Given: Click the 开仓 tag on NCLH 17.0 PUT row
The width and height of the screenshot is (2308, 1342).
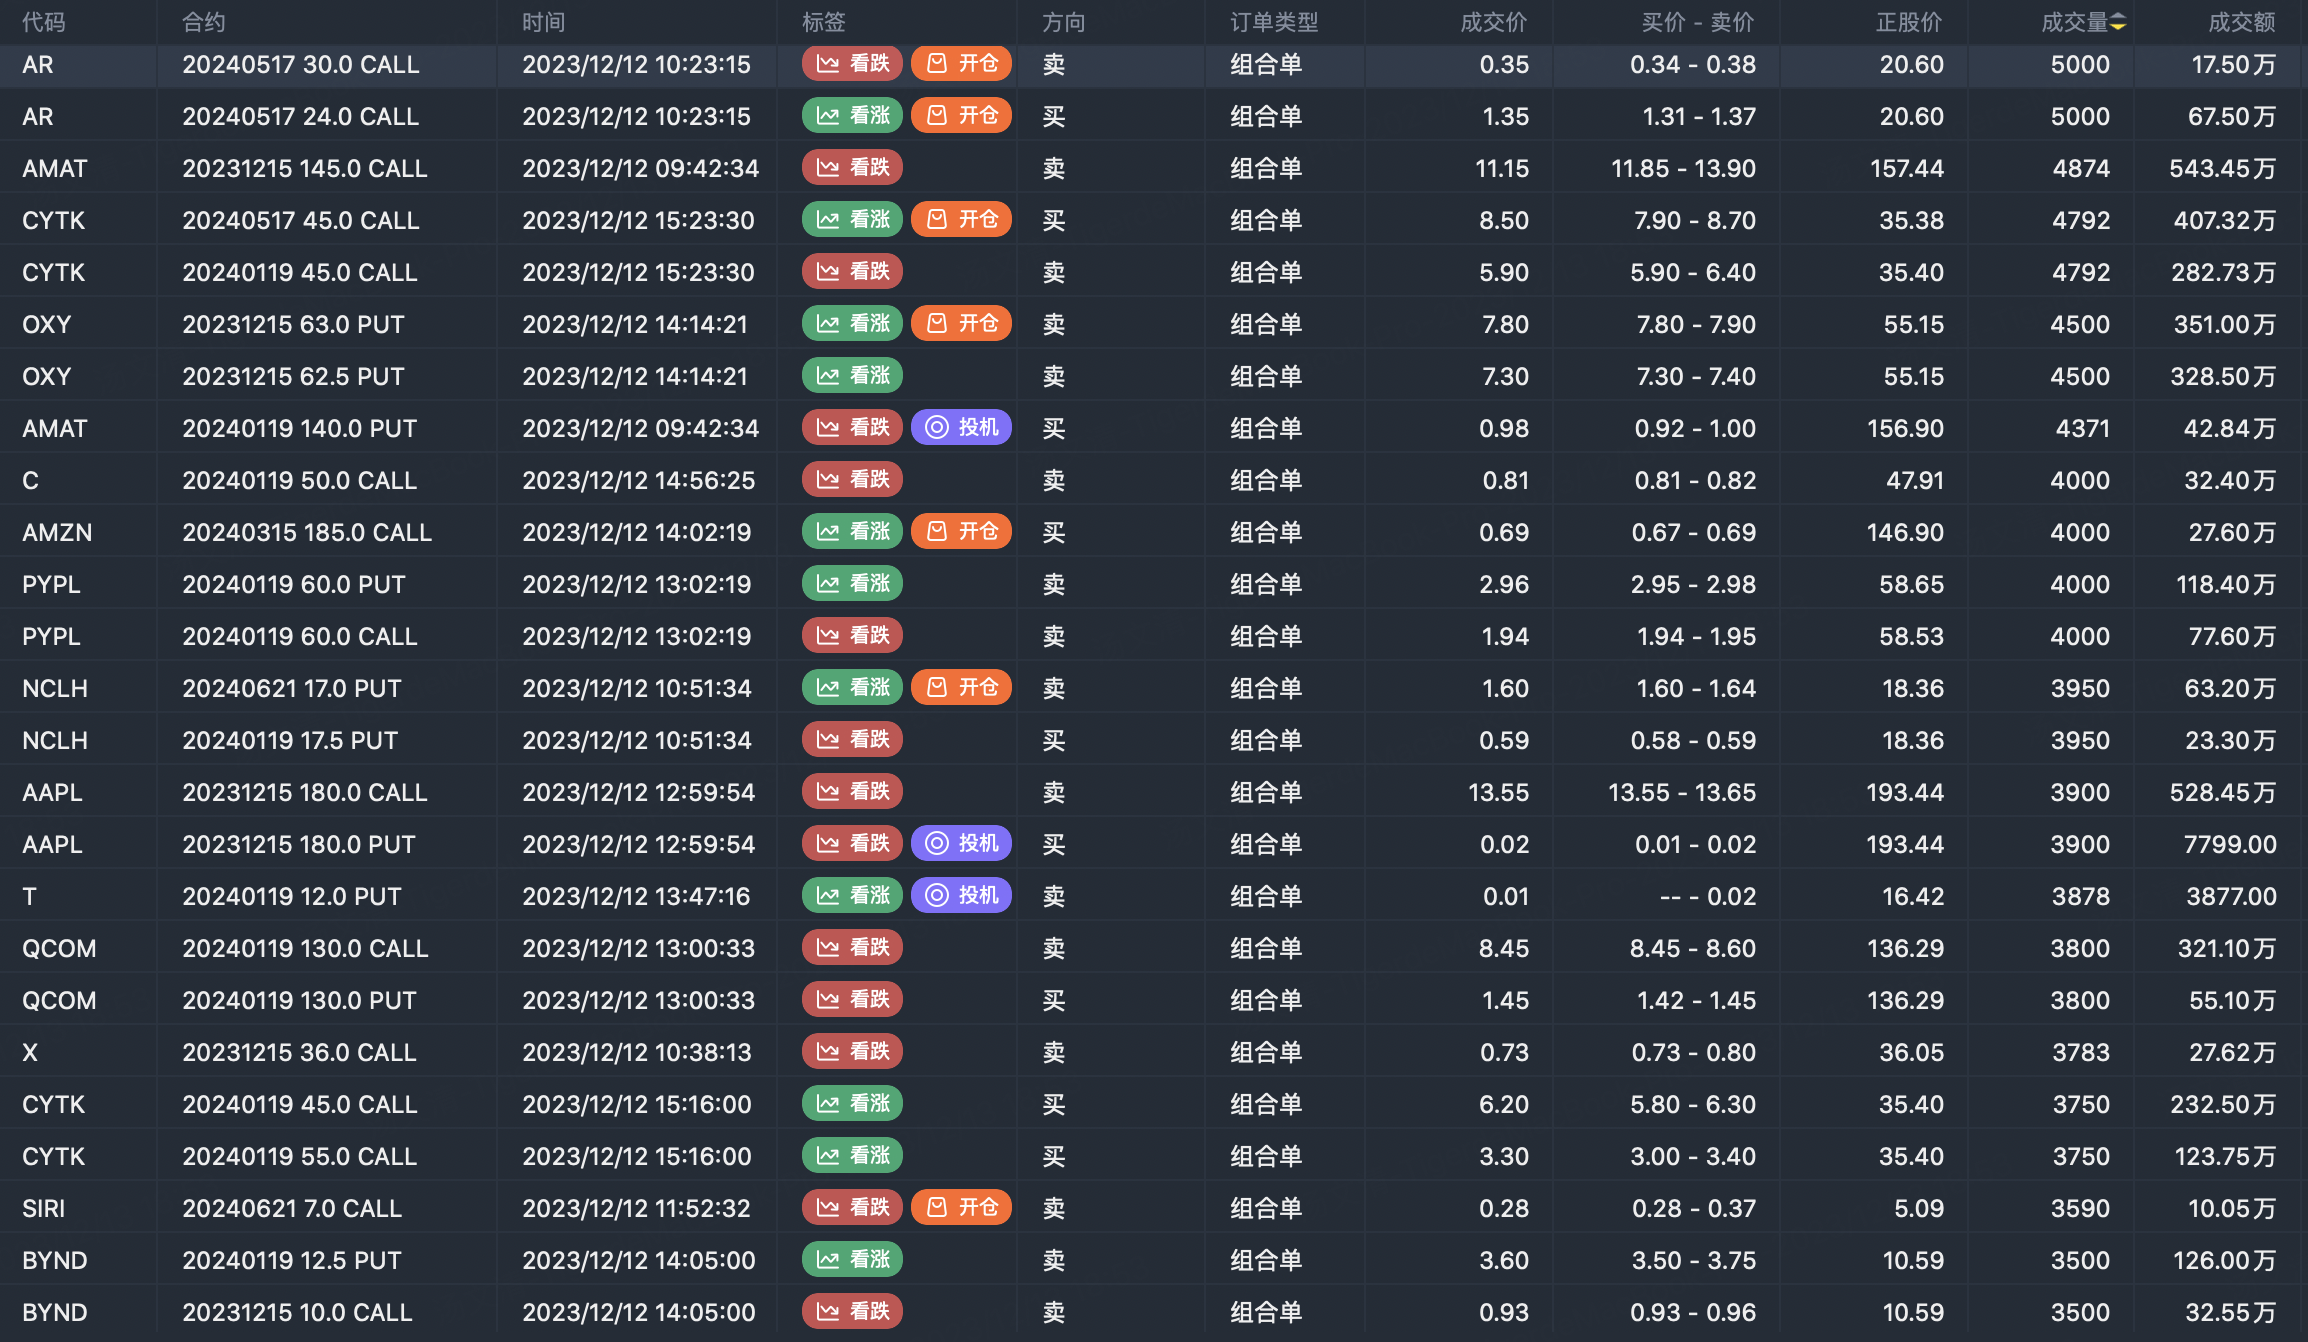Looking at the screenshot, I should pos(961,688).
